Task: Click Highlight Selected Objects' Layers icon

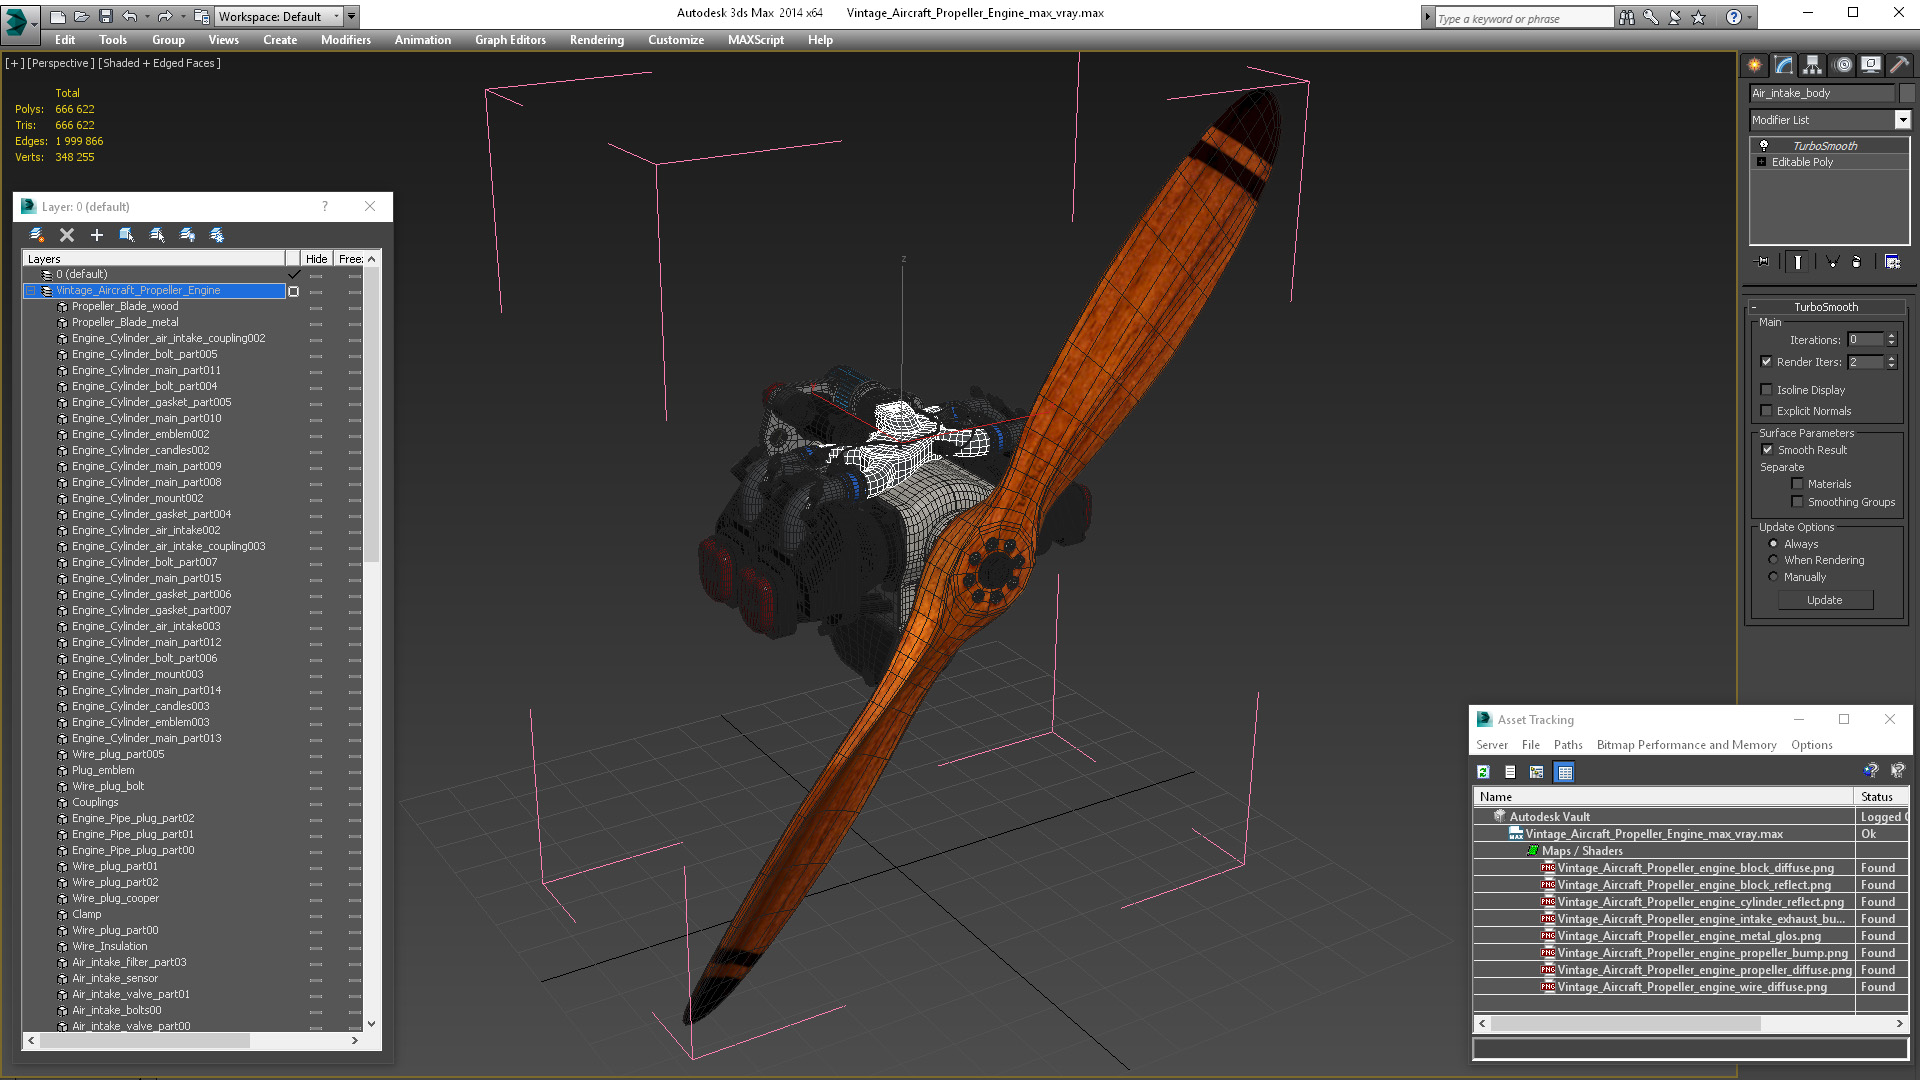Action: pos(157,235)
